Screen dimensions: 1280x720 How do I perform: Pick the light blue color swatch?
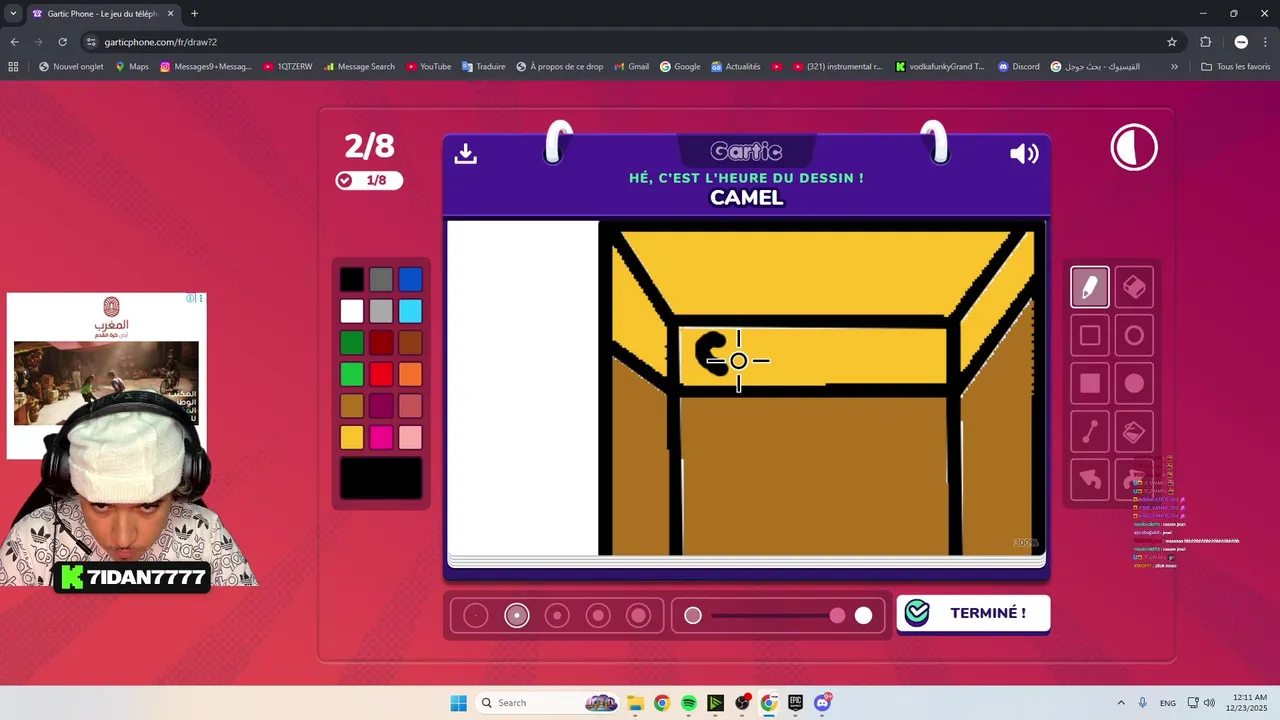[410, 311]
